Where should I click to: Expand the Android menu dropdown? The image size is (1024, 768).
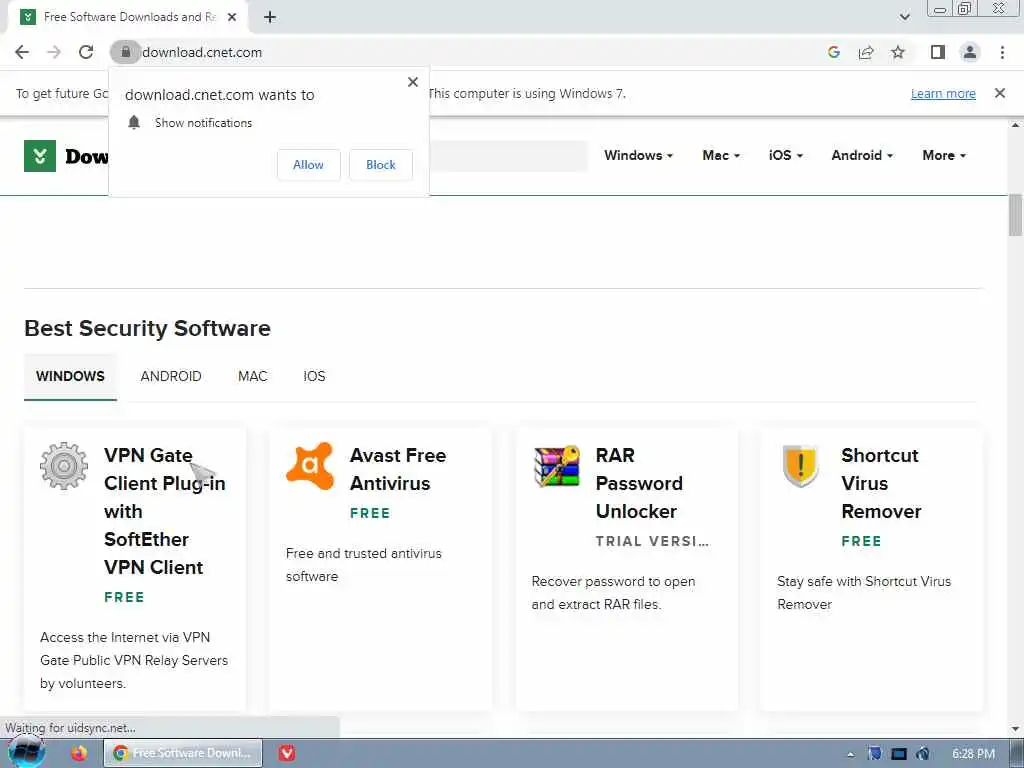(862, 155)
